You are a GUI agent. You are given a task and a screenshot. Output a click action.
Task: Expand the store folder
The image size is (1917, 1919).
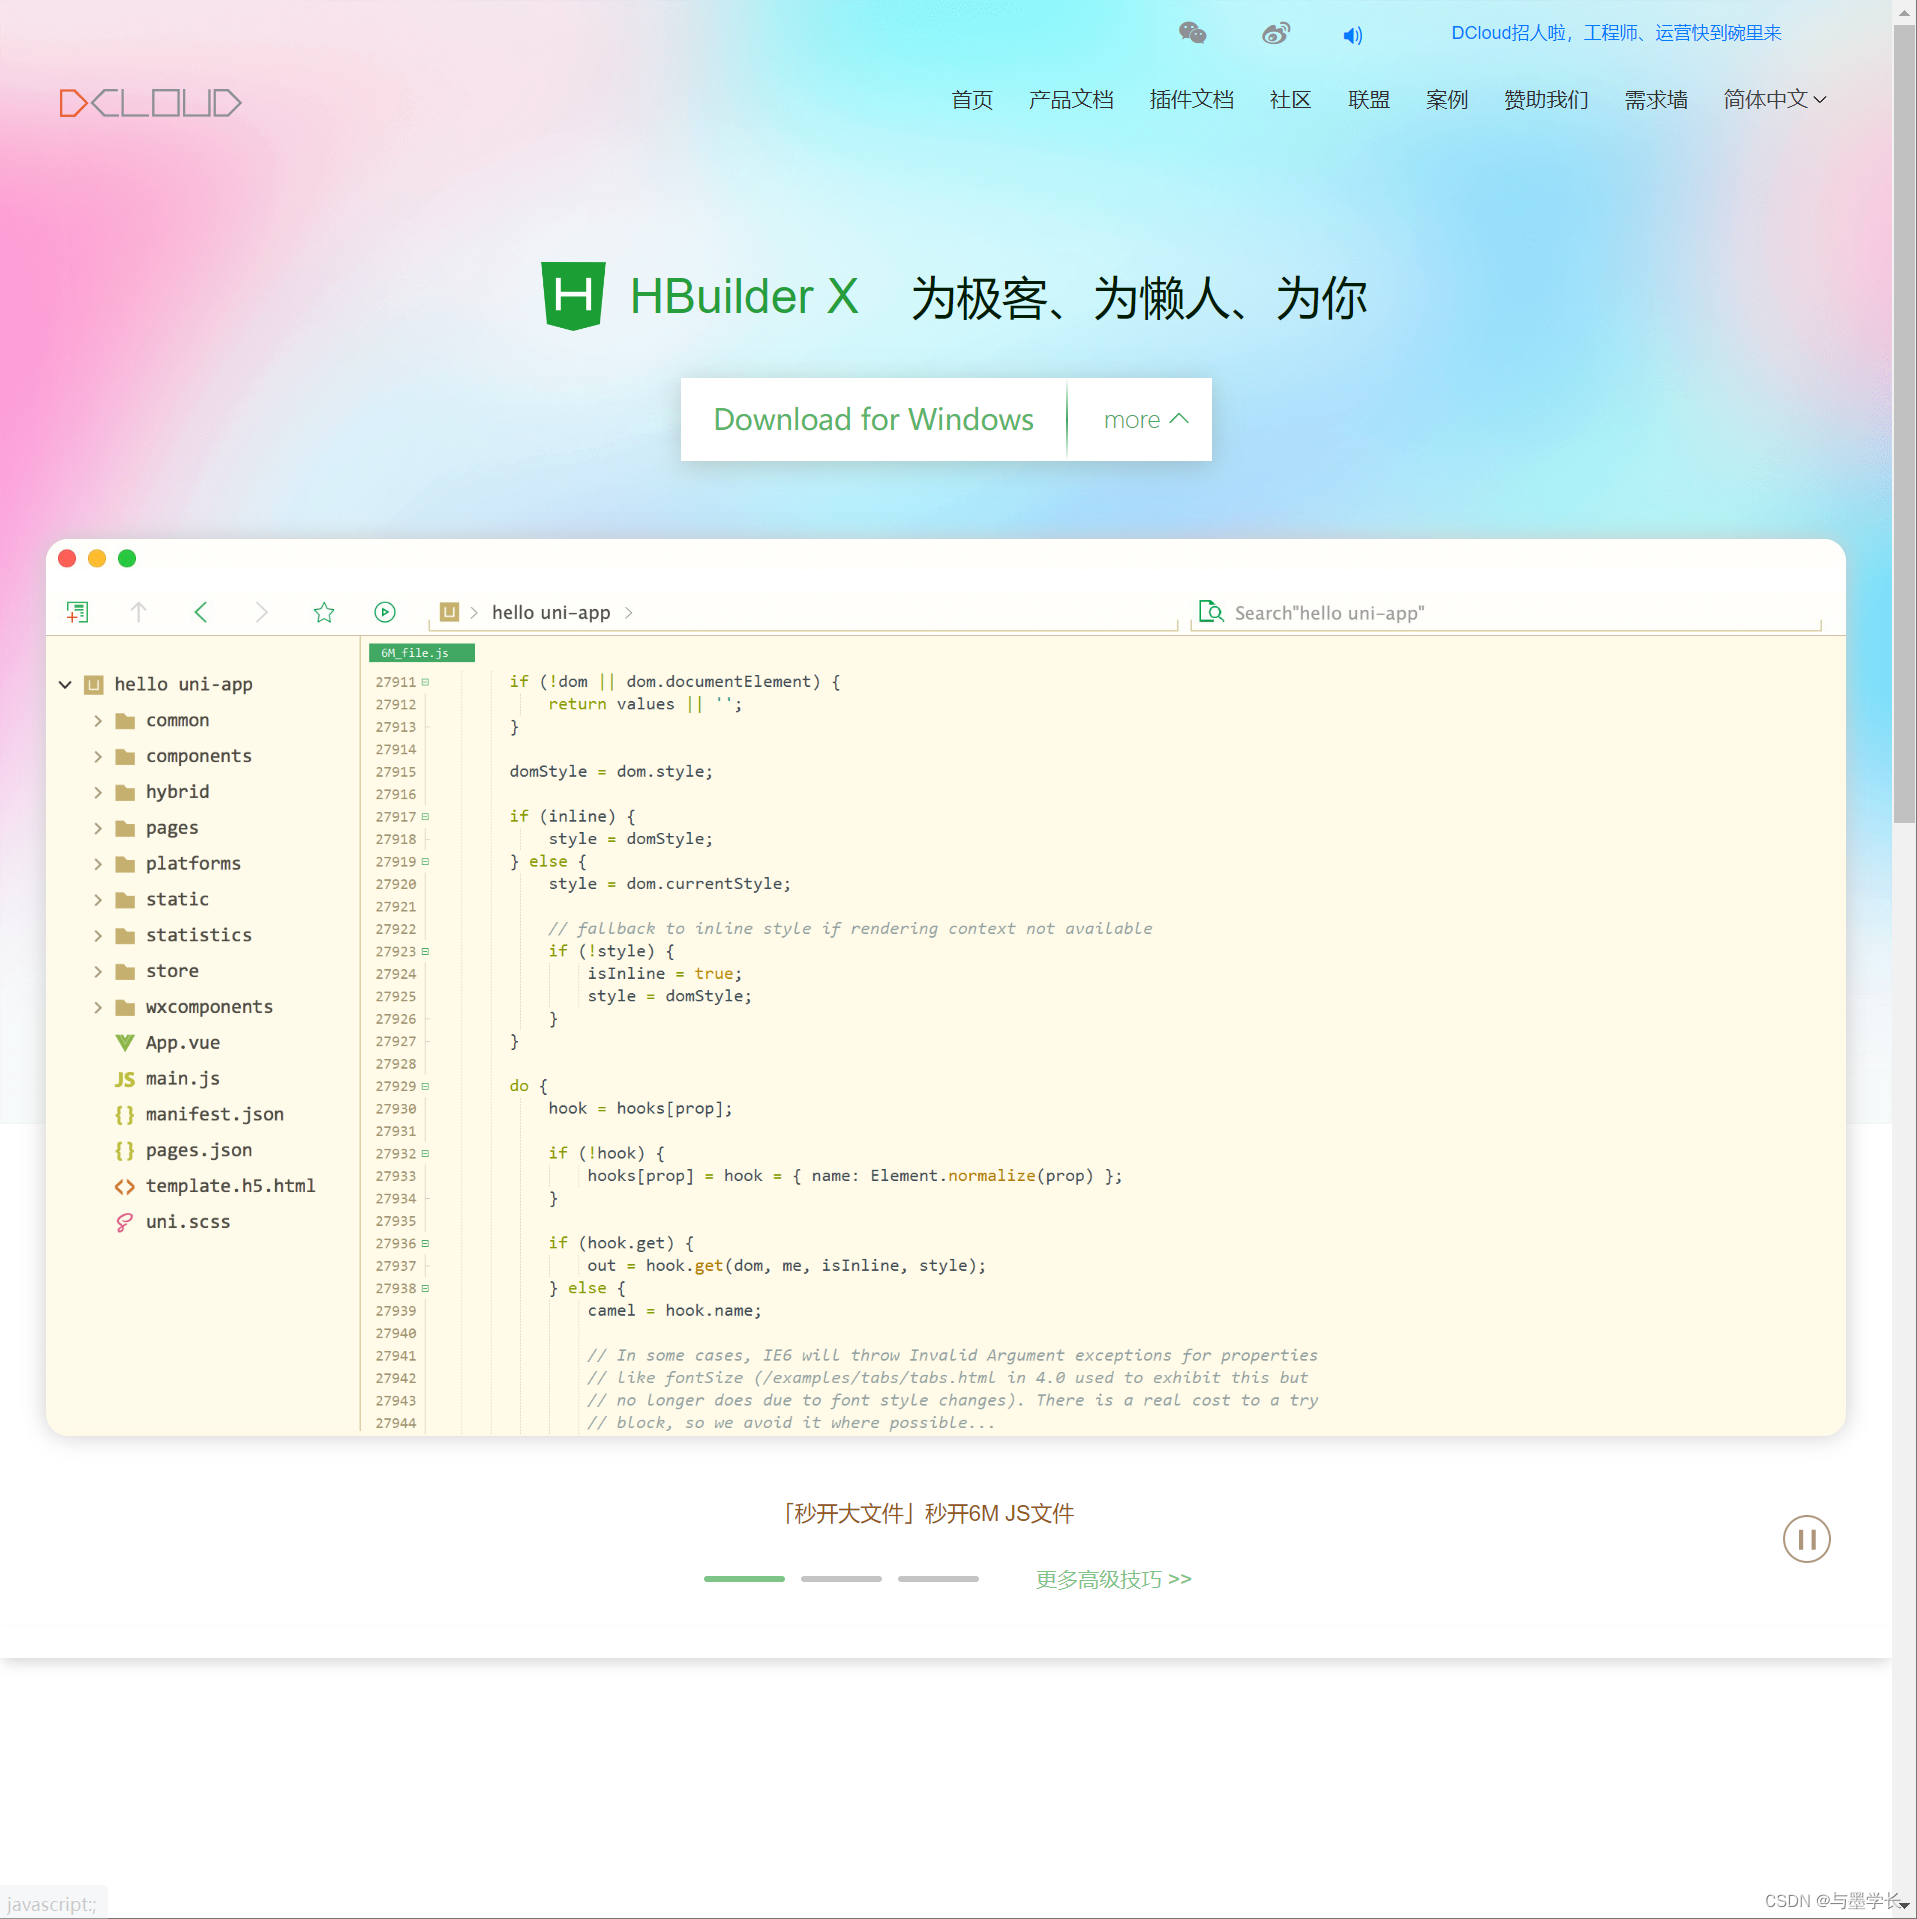pyautogui.click(x=98, y=972)
